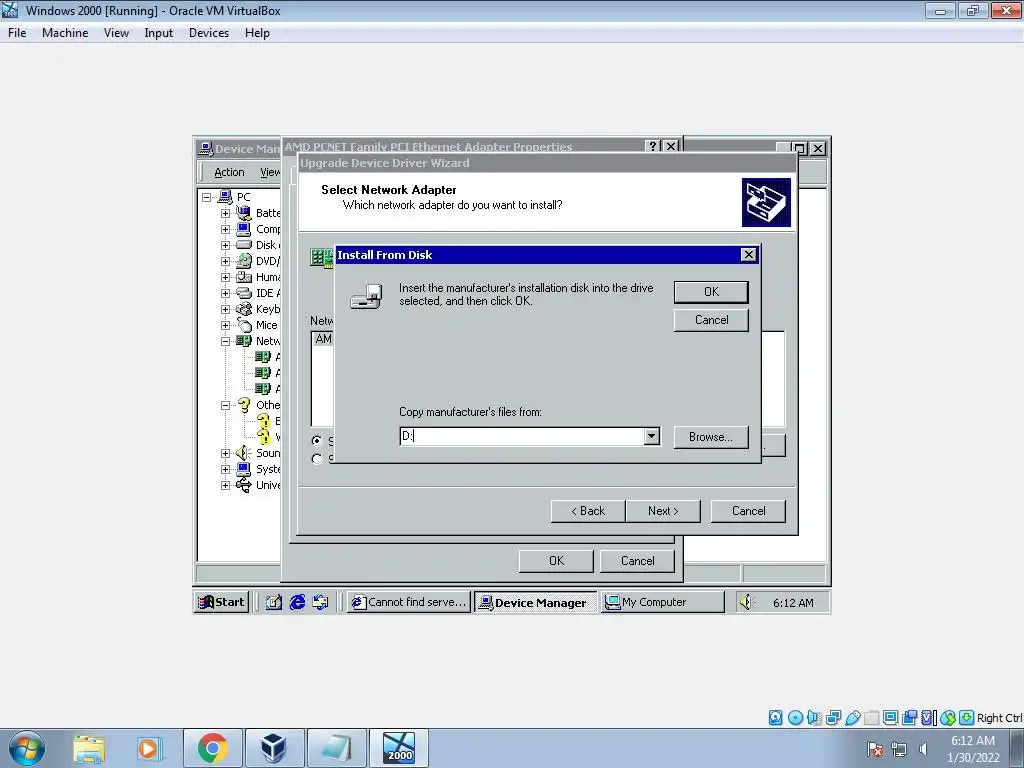
Task: Launch Internet Explorer from Windows 2000 quick launch
Action: (x=297, y=602)
